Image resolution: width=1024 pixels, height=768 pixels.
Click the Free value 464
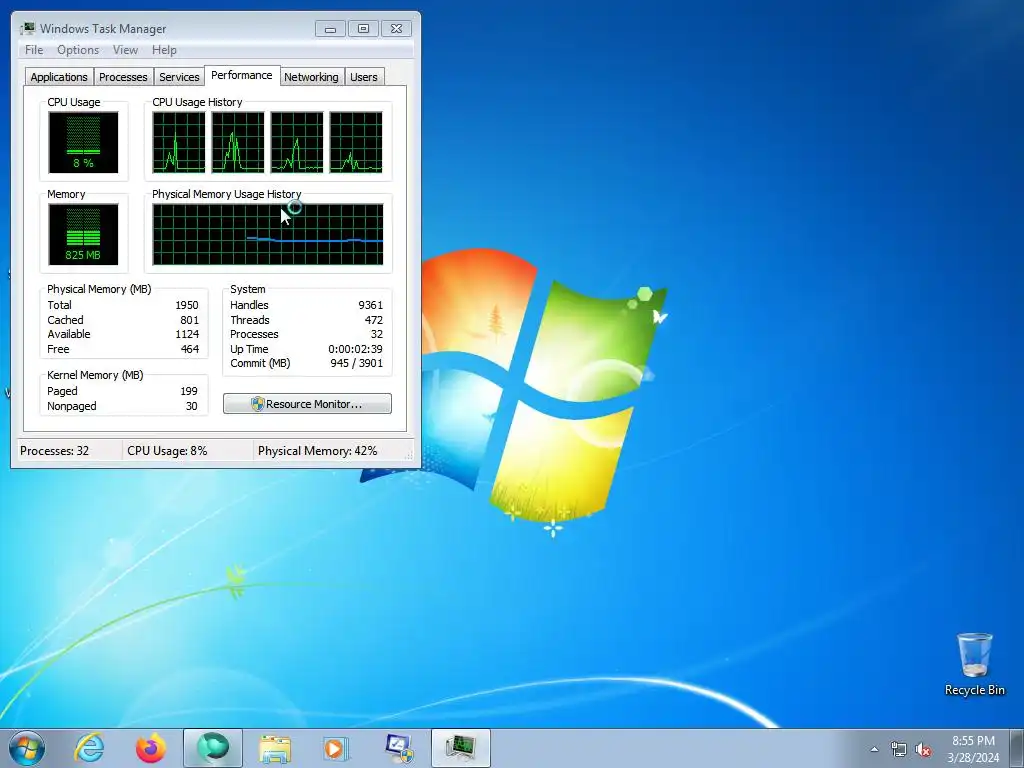(x=189, y=349)
